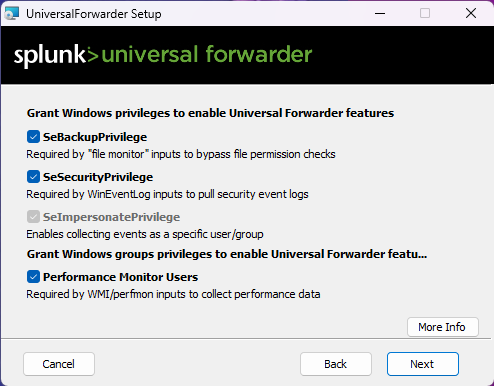494x386 pixels.
Task: Uncheck the SeBackupPrivilege checkbox
Action: click(x=33, y=137)
